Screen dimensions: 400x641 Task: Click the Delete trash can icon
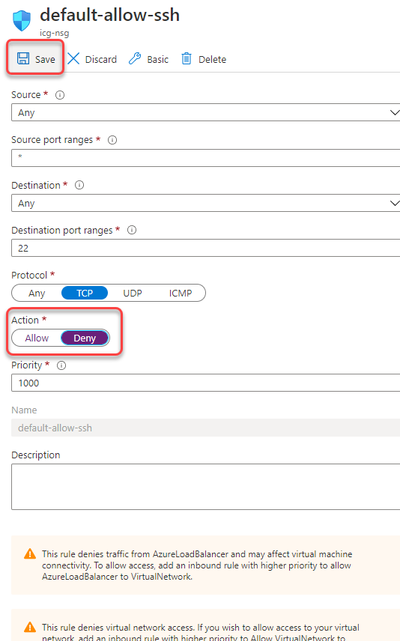(187, 58)
